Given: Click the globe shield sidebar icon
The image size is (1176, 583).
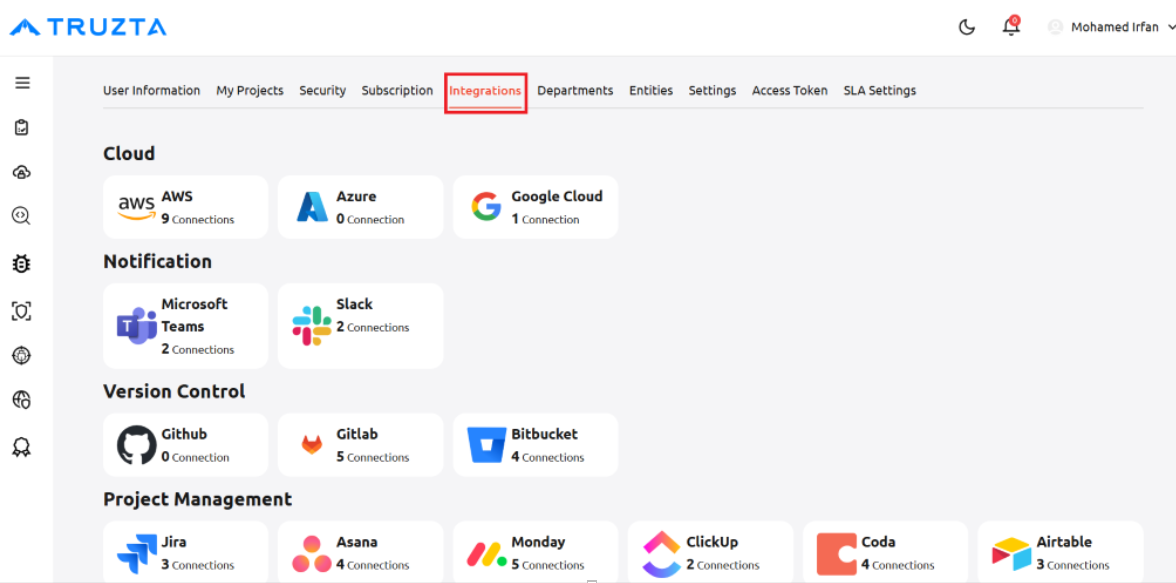Looking at the screenshot, I should 22,400.
